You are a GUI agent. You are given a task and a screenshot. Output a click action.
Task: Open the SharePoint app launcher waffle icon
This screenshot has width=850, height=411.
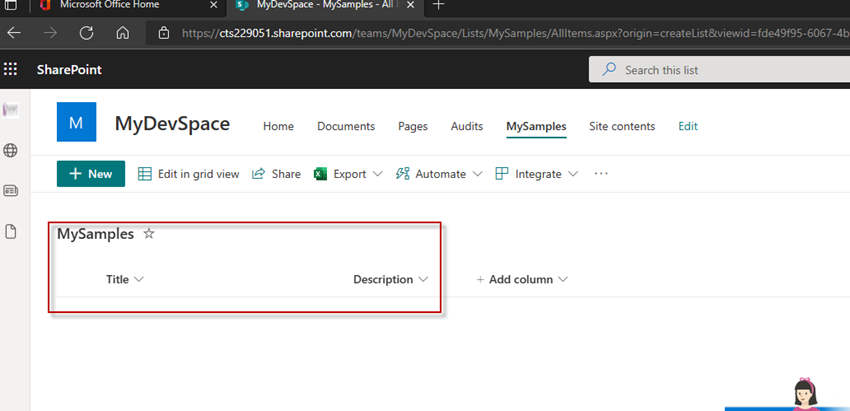[x=10, y=69]
